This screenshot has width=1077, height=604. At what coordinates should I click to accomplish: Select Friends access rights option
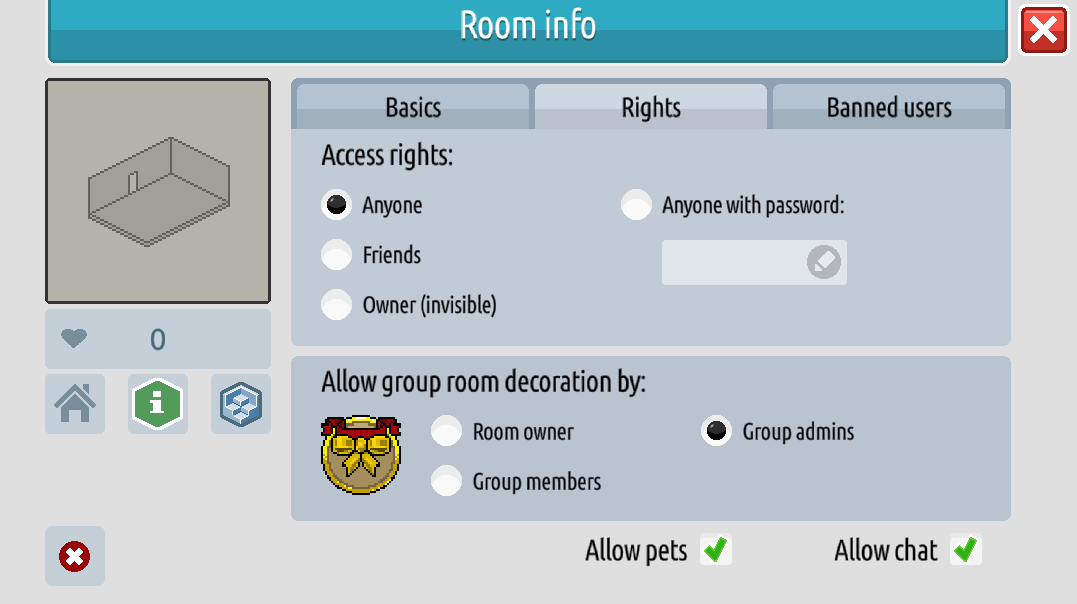pyautogui.click(x=337, y=255)
